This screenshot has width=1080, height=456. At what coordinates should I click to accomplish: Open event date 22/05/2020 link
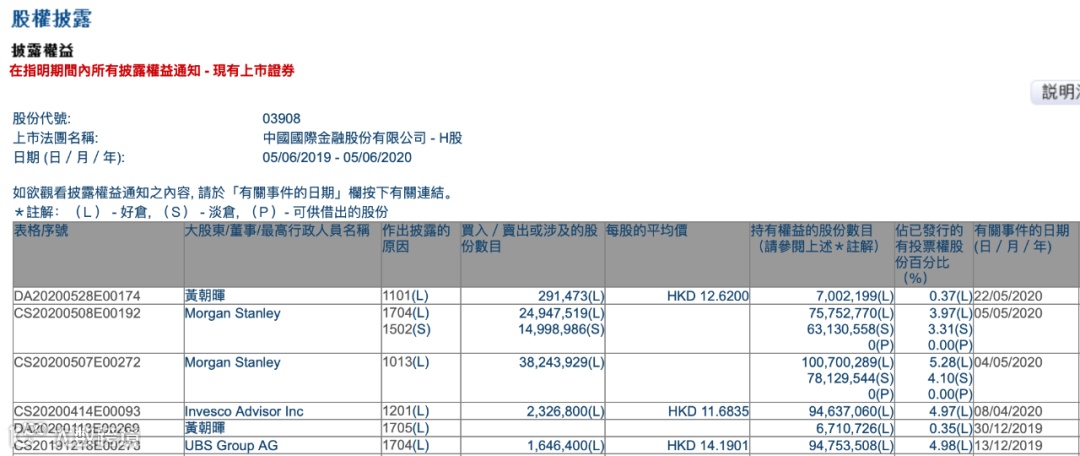pos(1008,297)
